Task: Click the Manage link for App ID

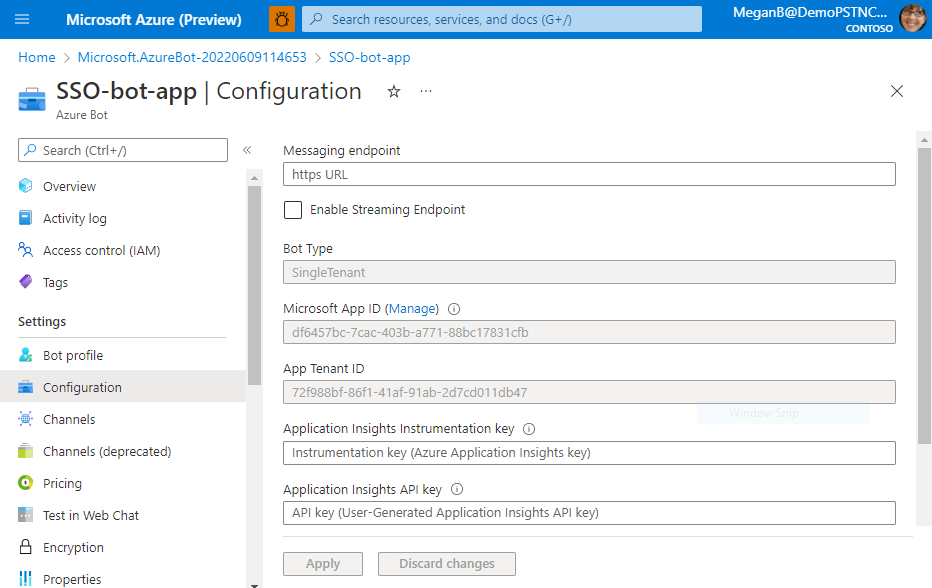Action: pyautogui.click(x=412, y=309)
